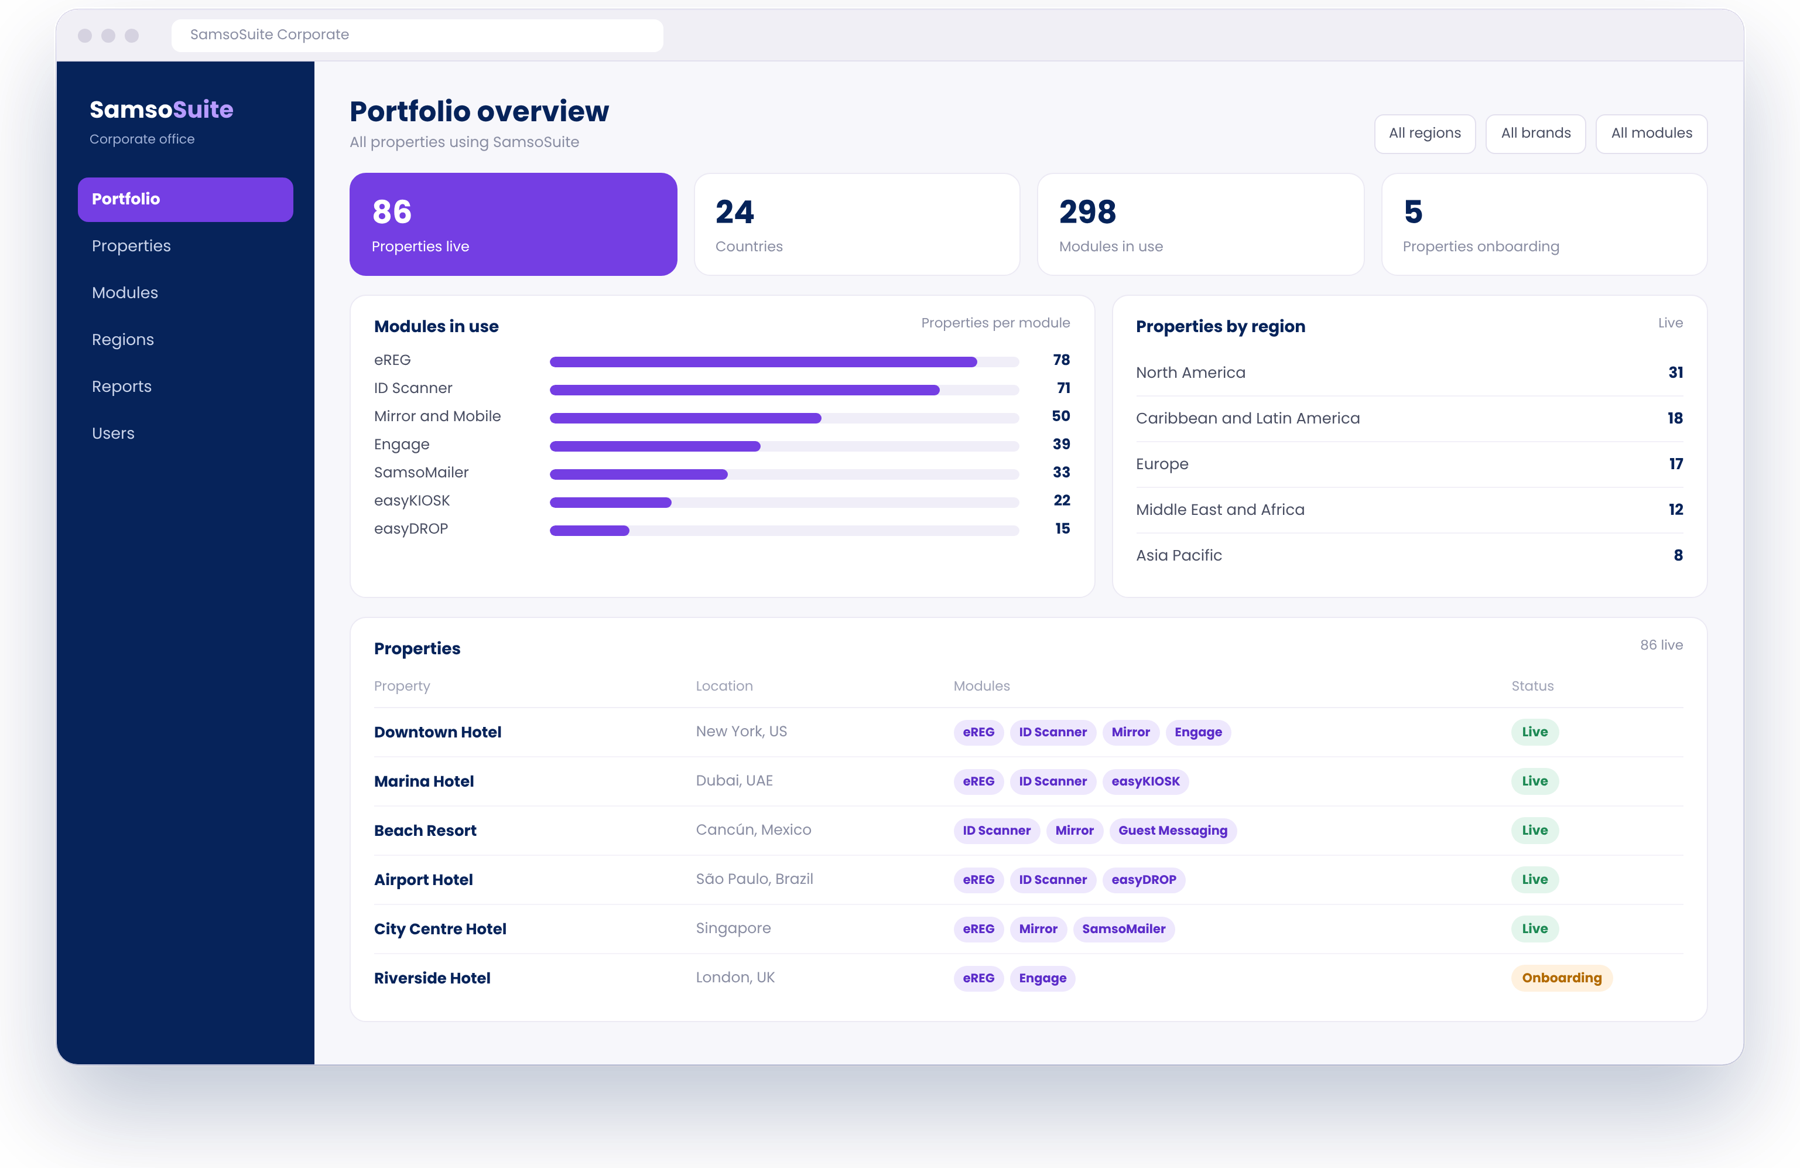This screenshot has height=1168, width=1800.
Task: Open the All brands filter
Action: coord(1535,133)
